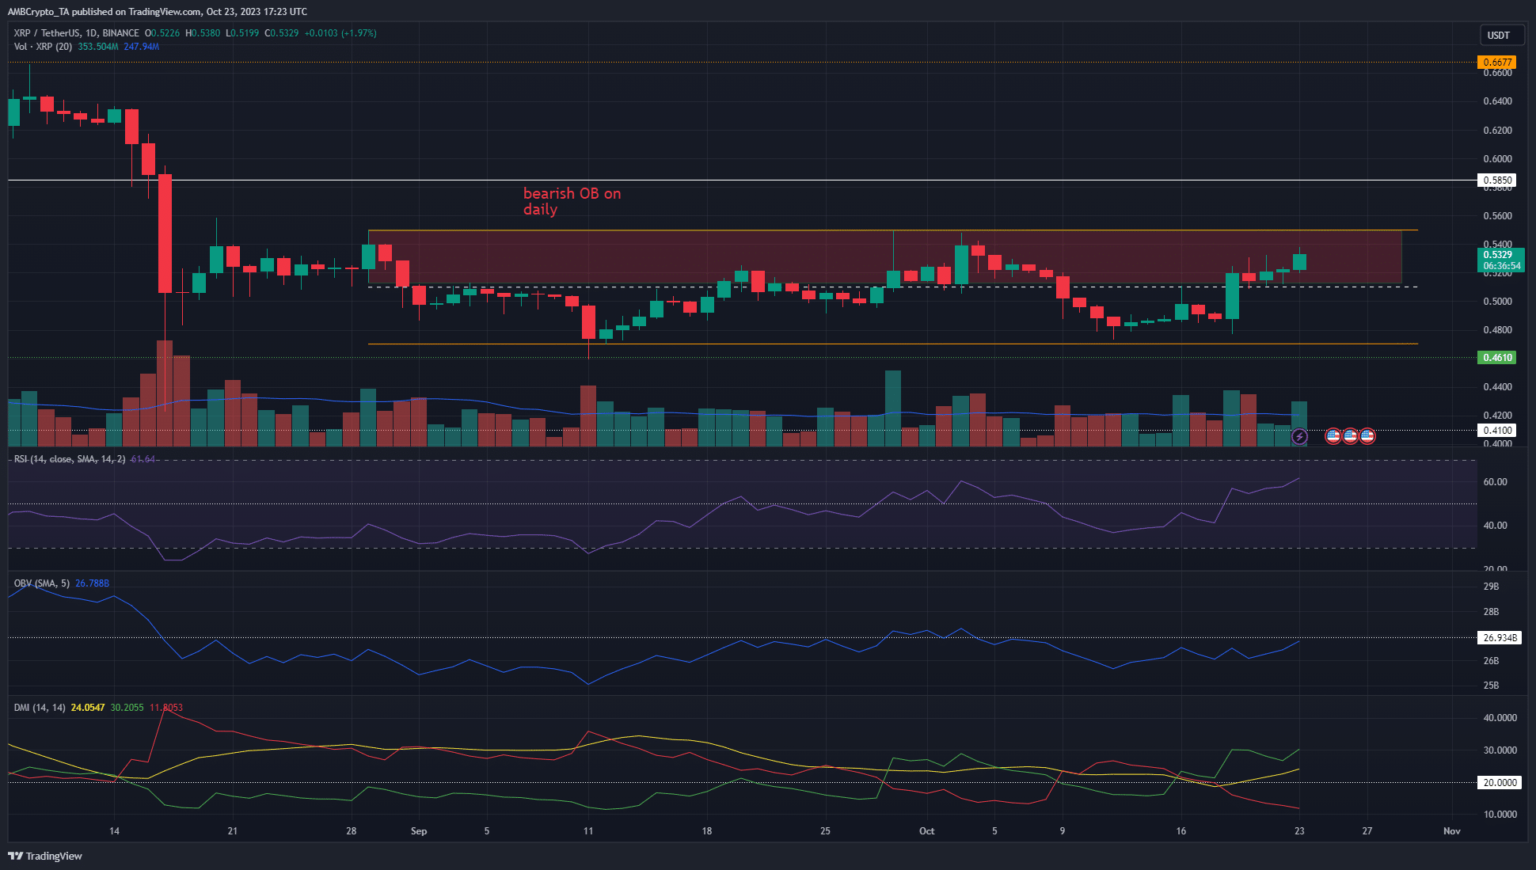Click the 20.0000 DMI axis label
Image resolution: width=1536 pixels, height=870 pixels.
pyautogui.click(x=1499, y=782)
